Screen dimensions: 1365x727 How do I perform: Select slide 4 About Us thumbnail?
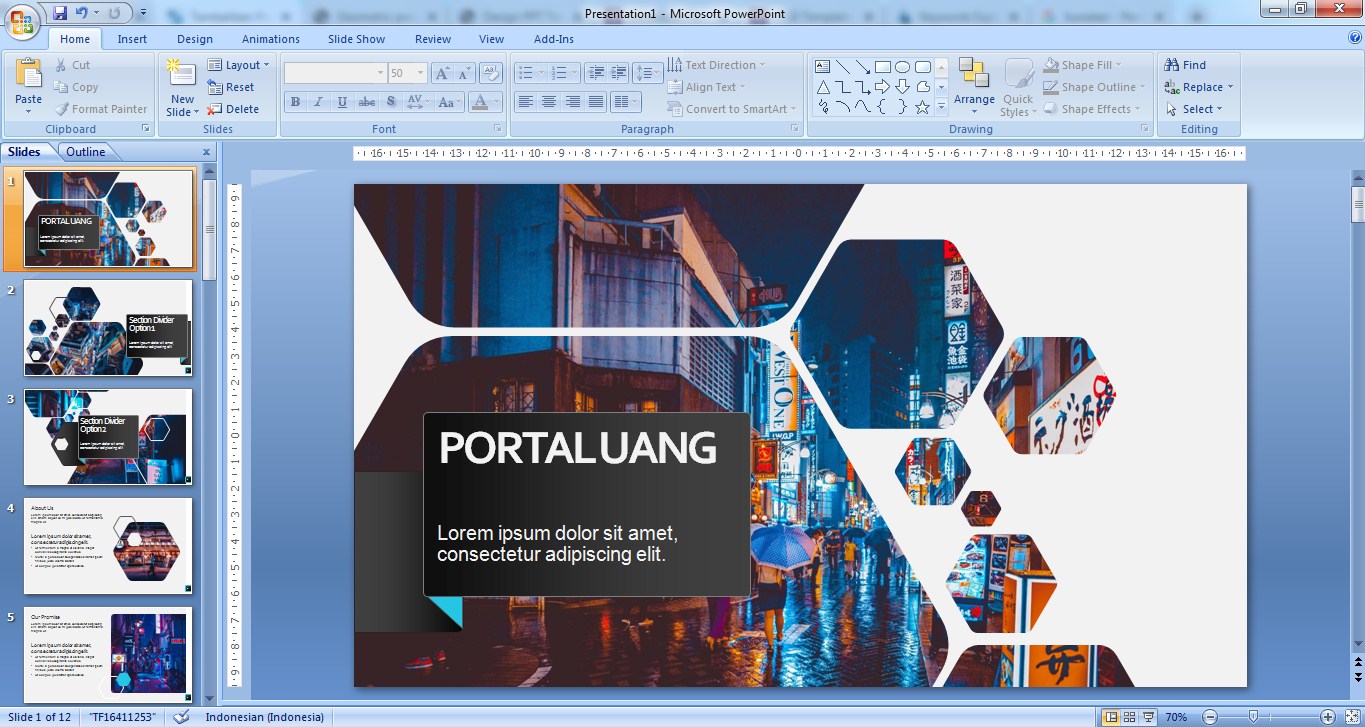(108, 546)
